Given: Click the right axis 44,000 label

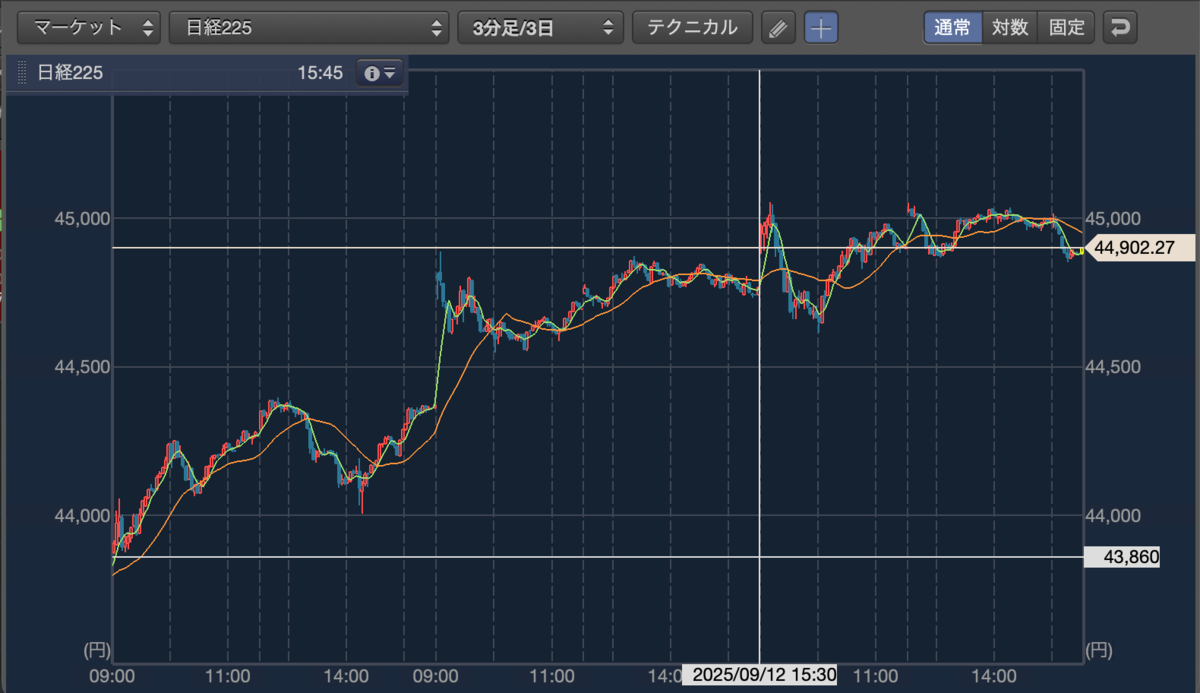Looking at the screenshot, I should (x=1114, y=516).
